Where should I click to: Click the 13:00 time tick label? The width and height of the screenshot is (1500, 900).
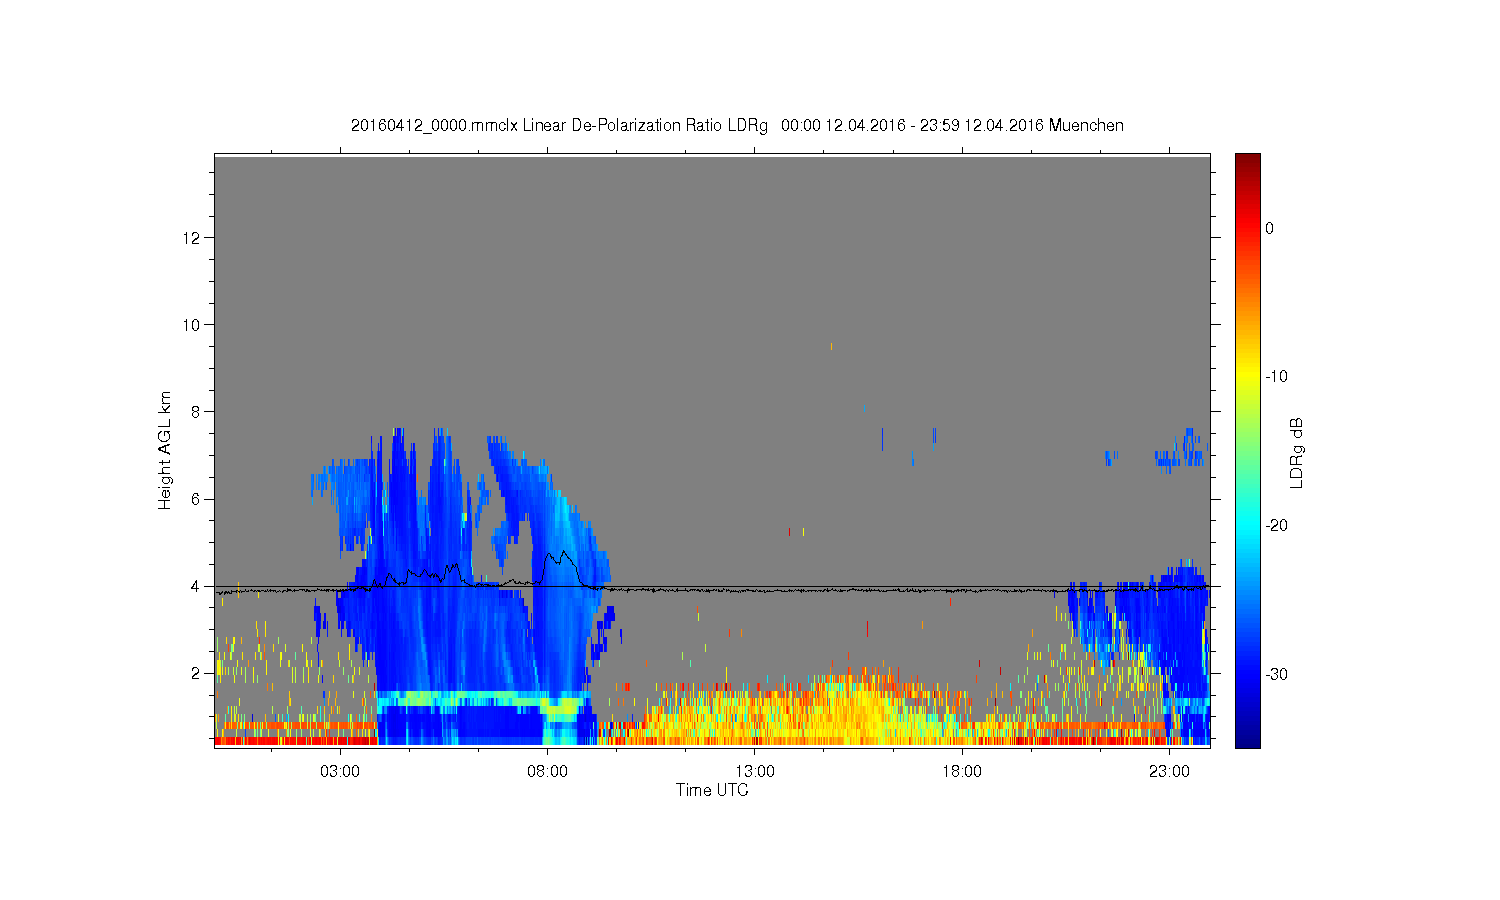[x=755, y=772]
